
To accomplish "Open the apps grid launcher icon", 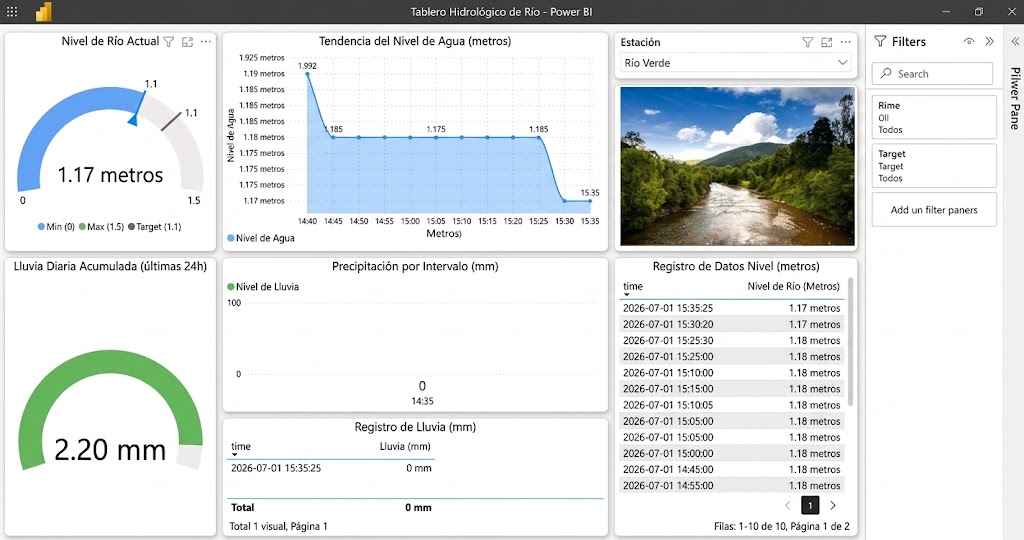I will (12, 11).
